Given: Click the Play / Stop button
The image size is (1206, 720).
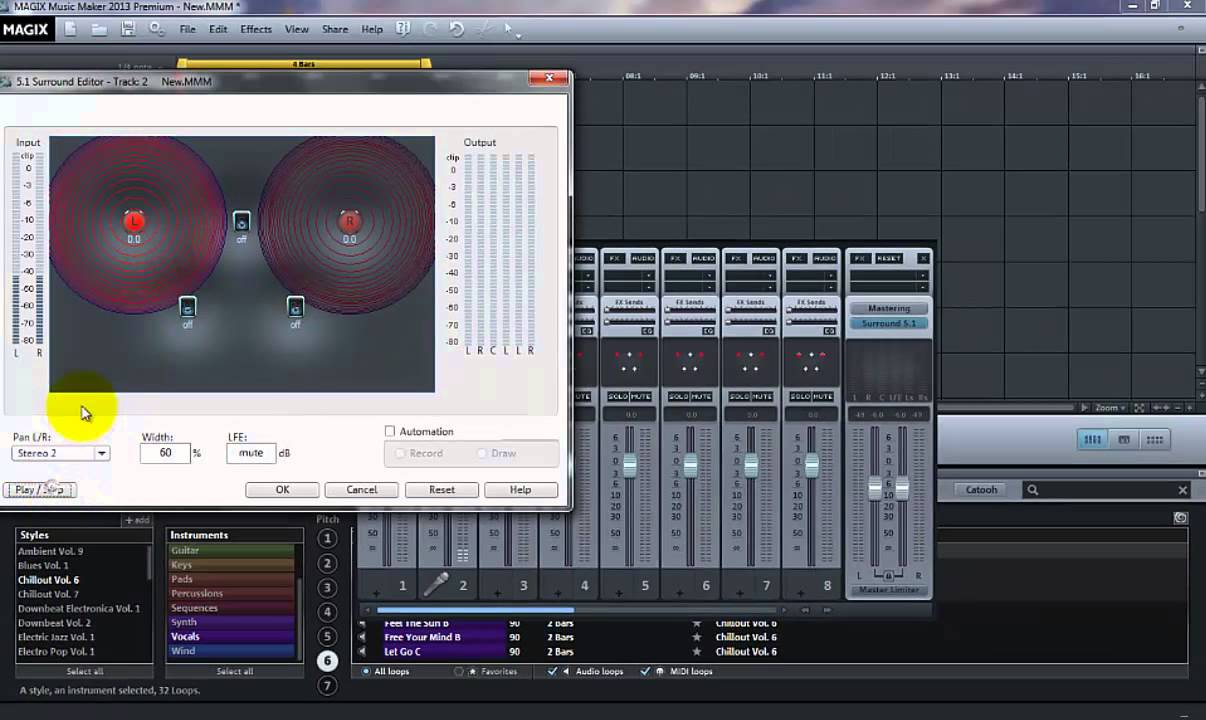Looking at the screenshot, I should click(40, 490).
